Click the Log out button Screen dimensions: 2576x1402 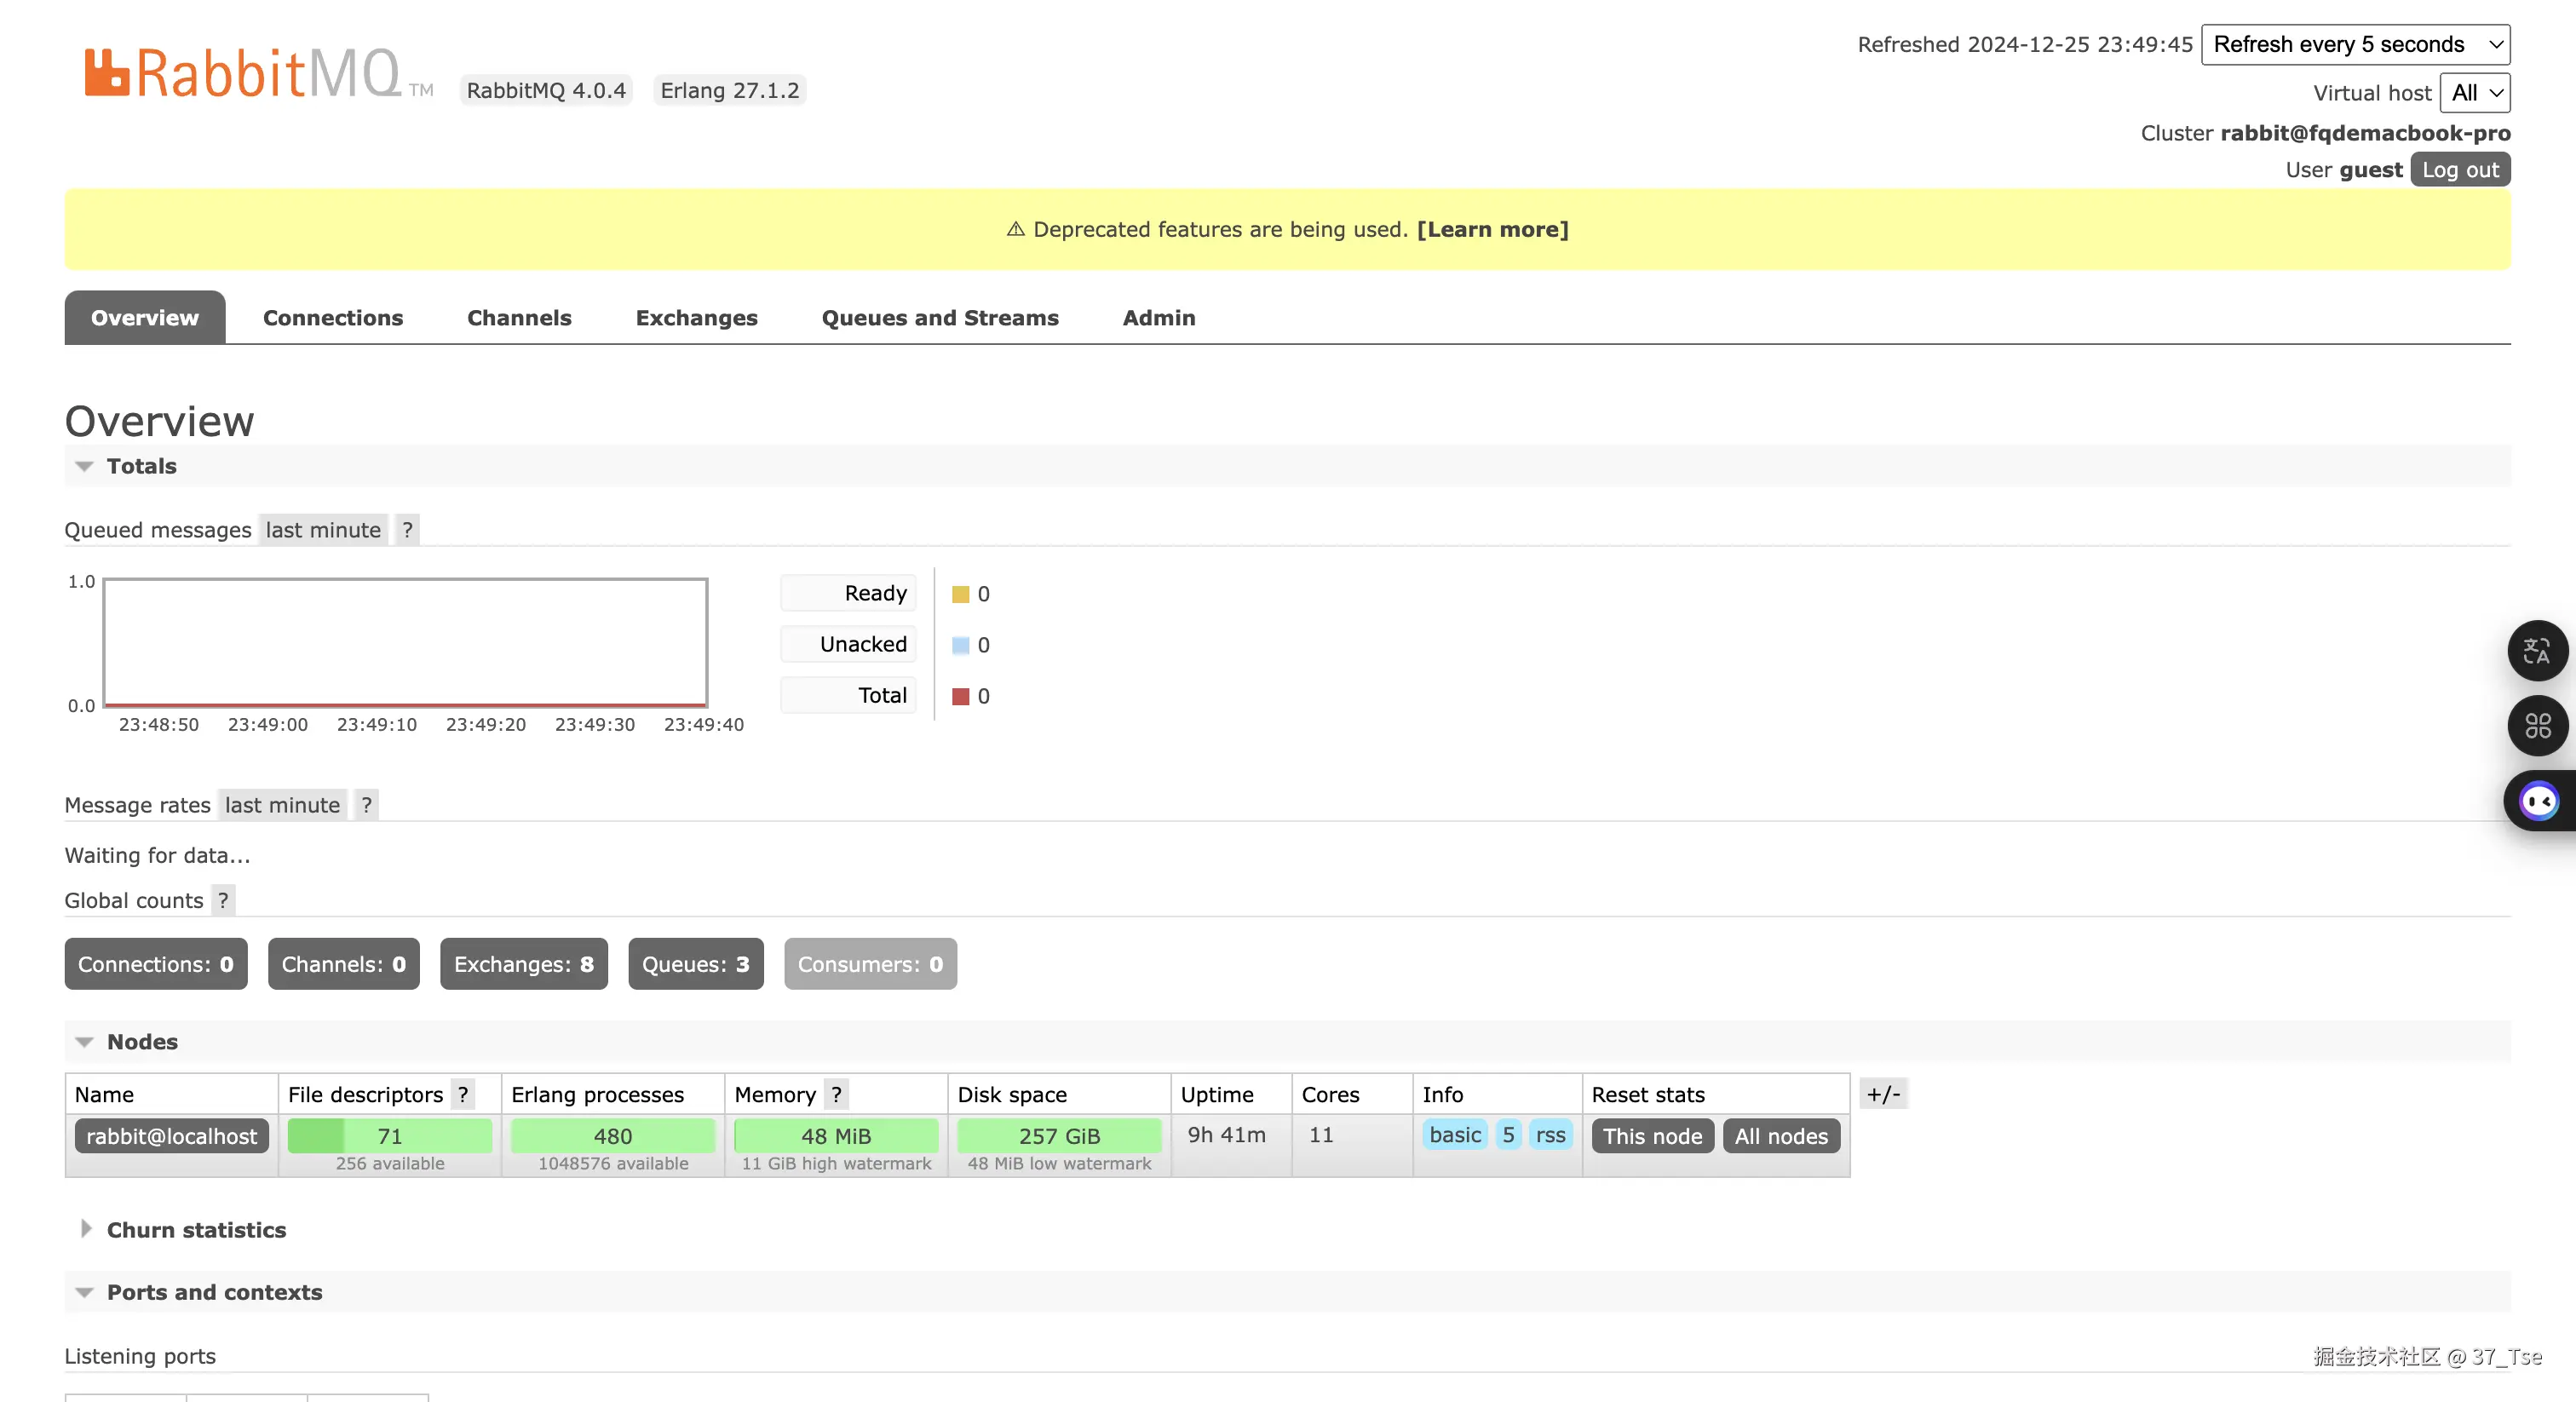2459,170
